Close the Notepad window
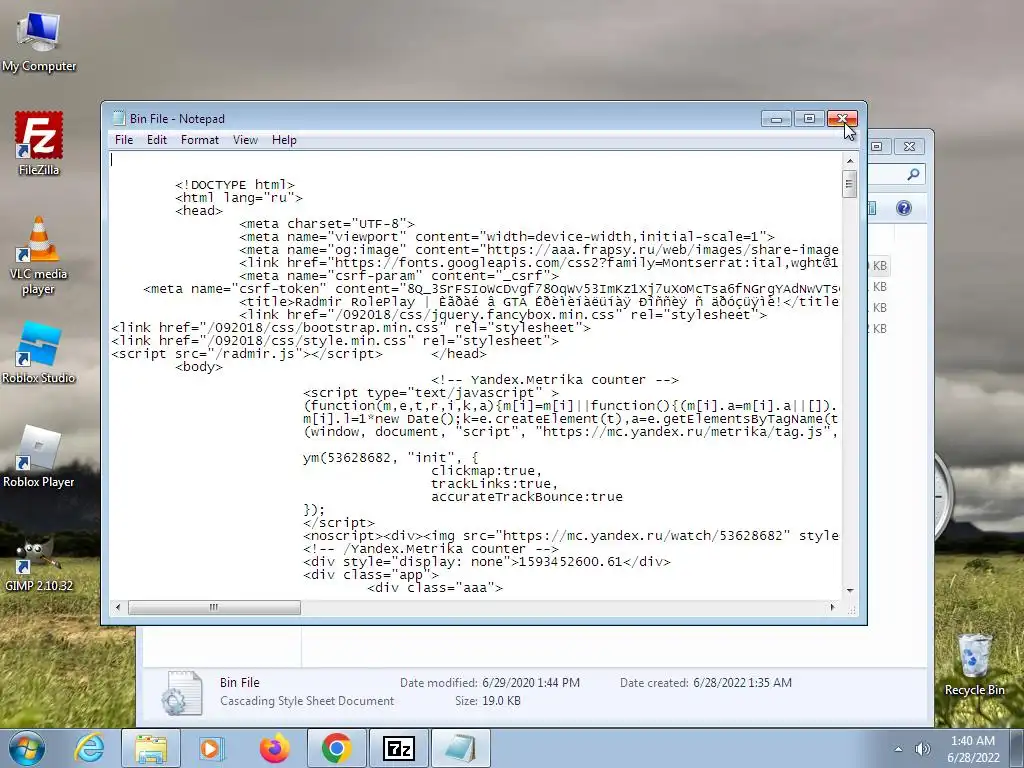 (x=842, y=118)
